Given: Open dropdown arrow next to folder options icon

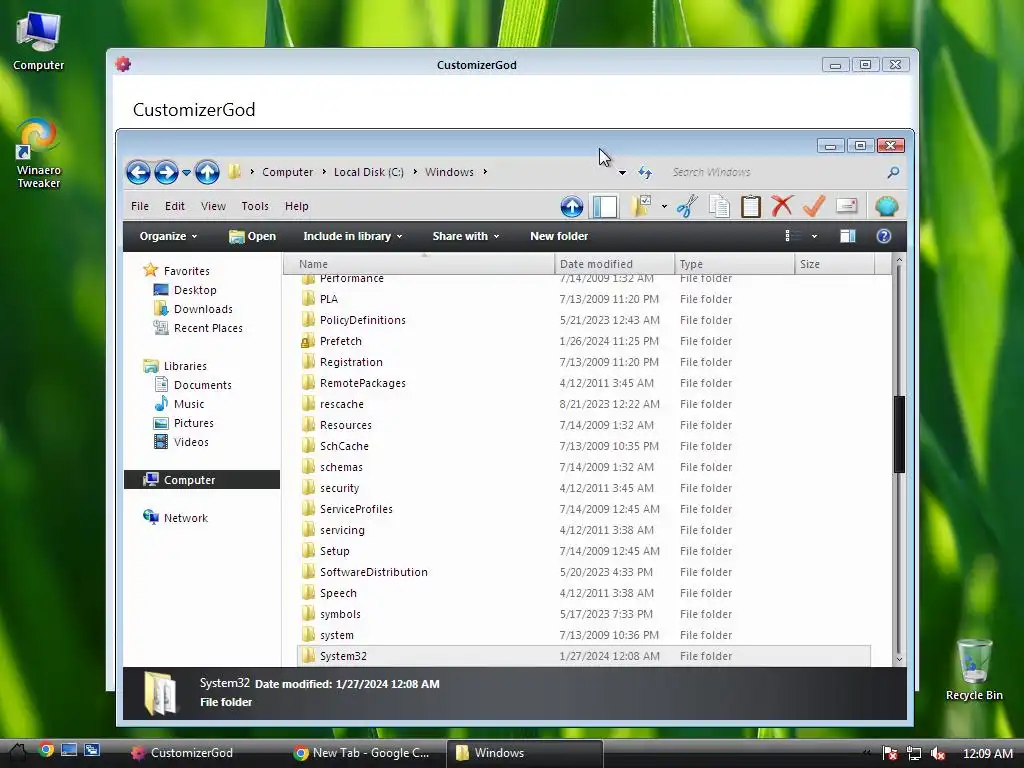Looking at the screenshot, I should point(664,206).
